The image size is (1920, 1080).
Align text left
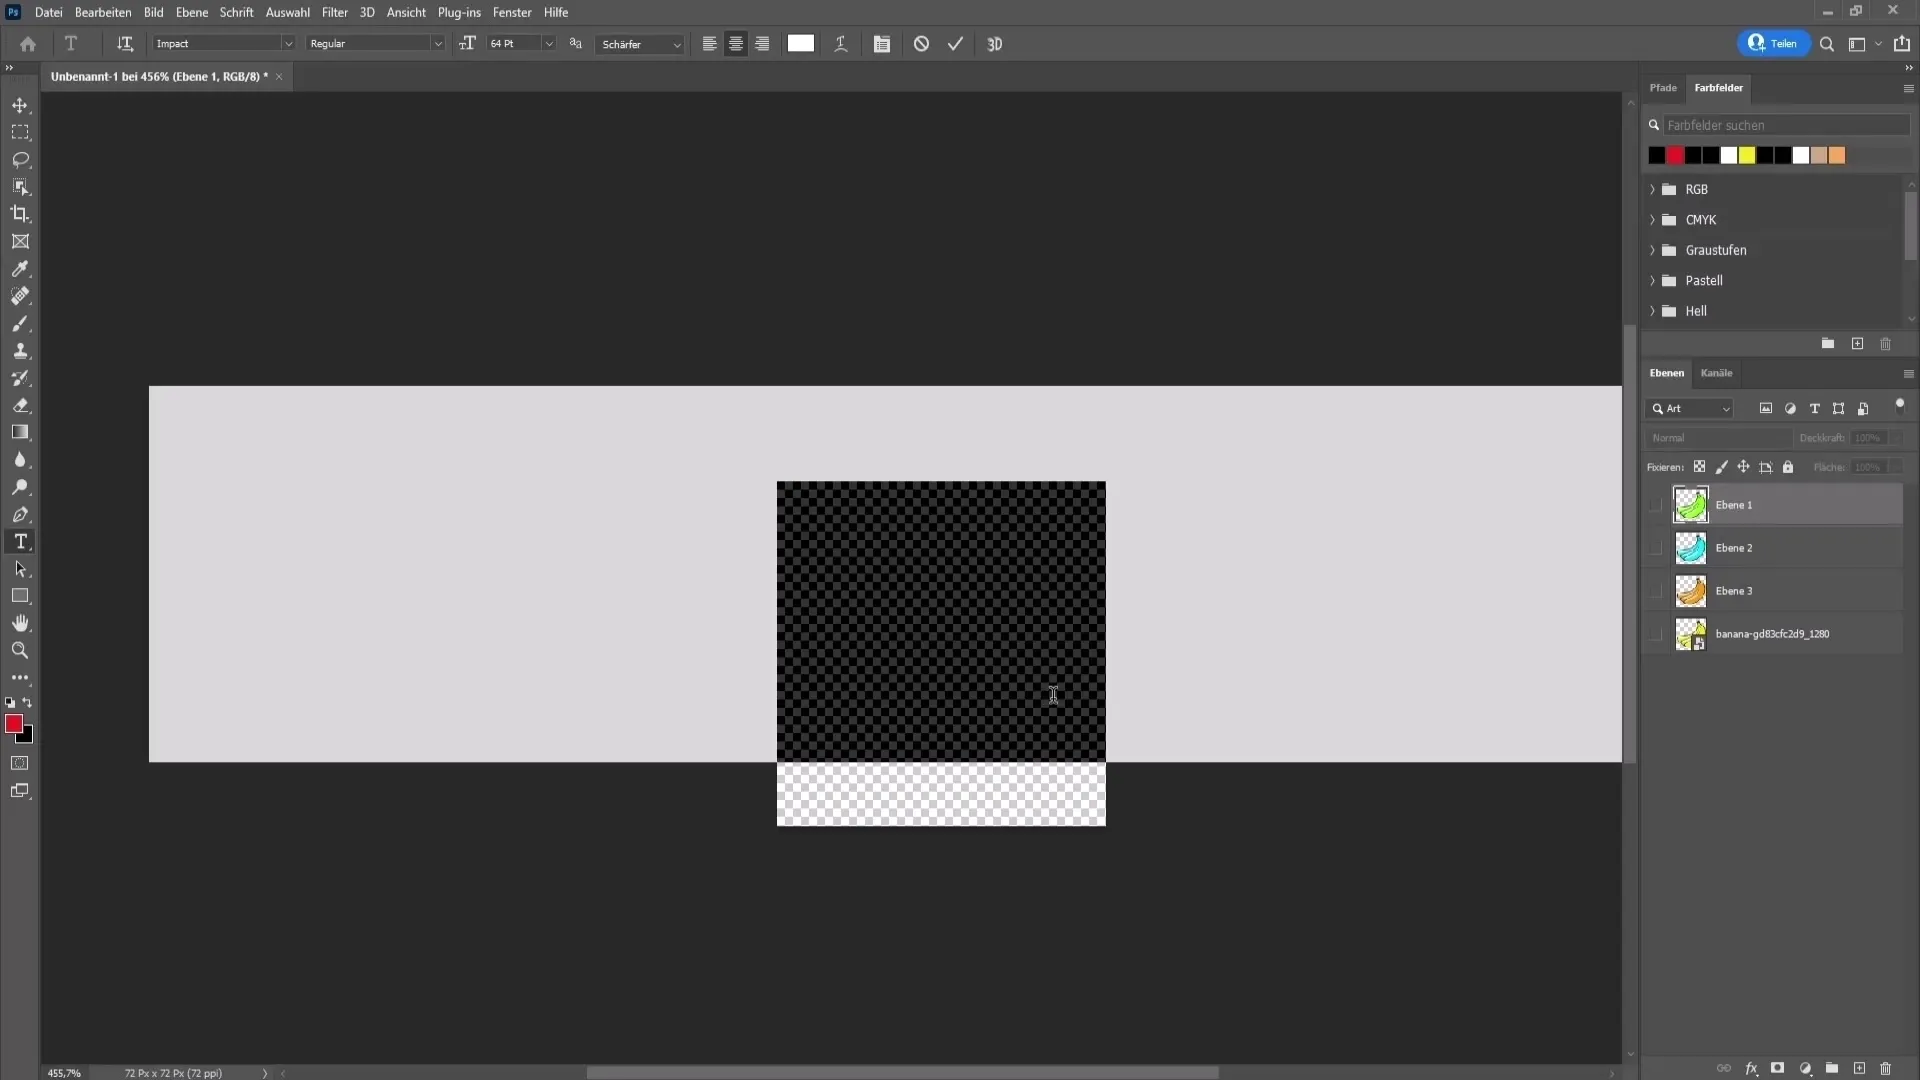tap(709, 44)
